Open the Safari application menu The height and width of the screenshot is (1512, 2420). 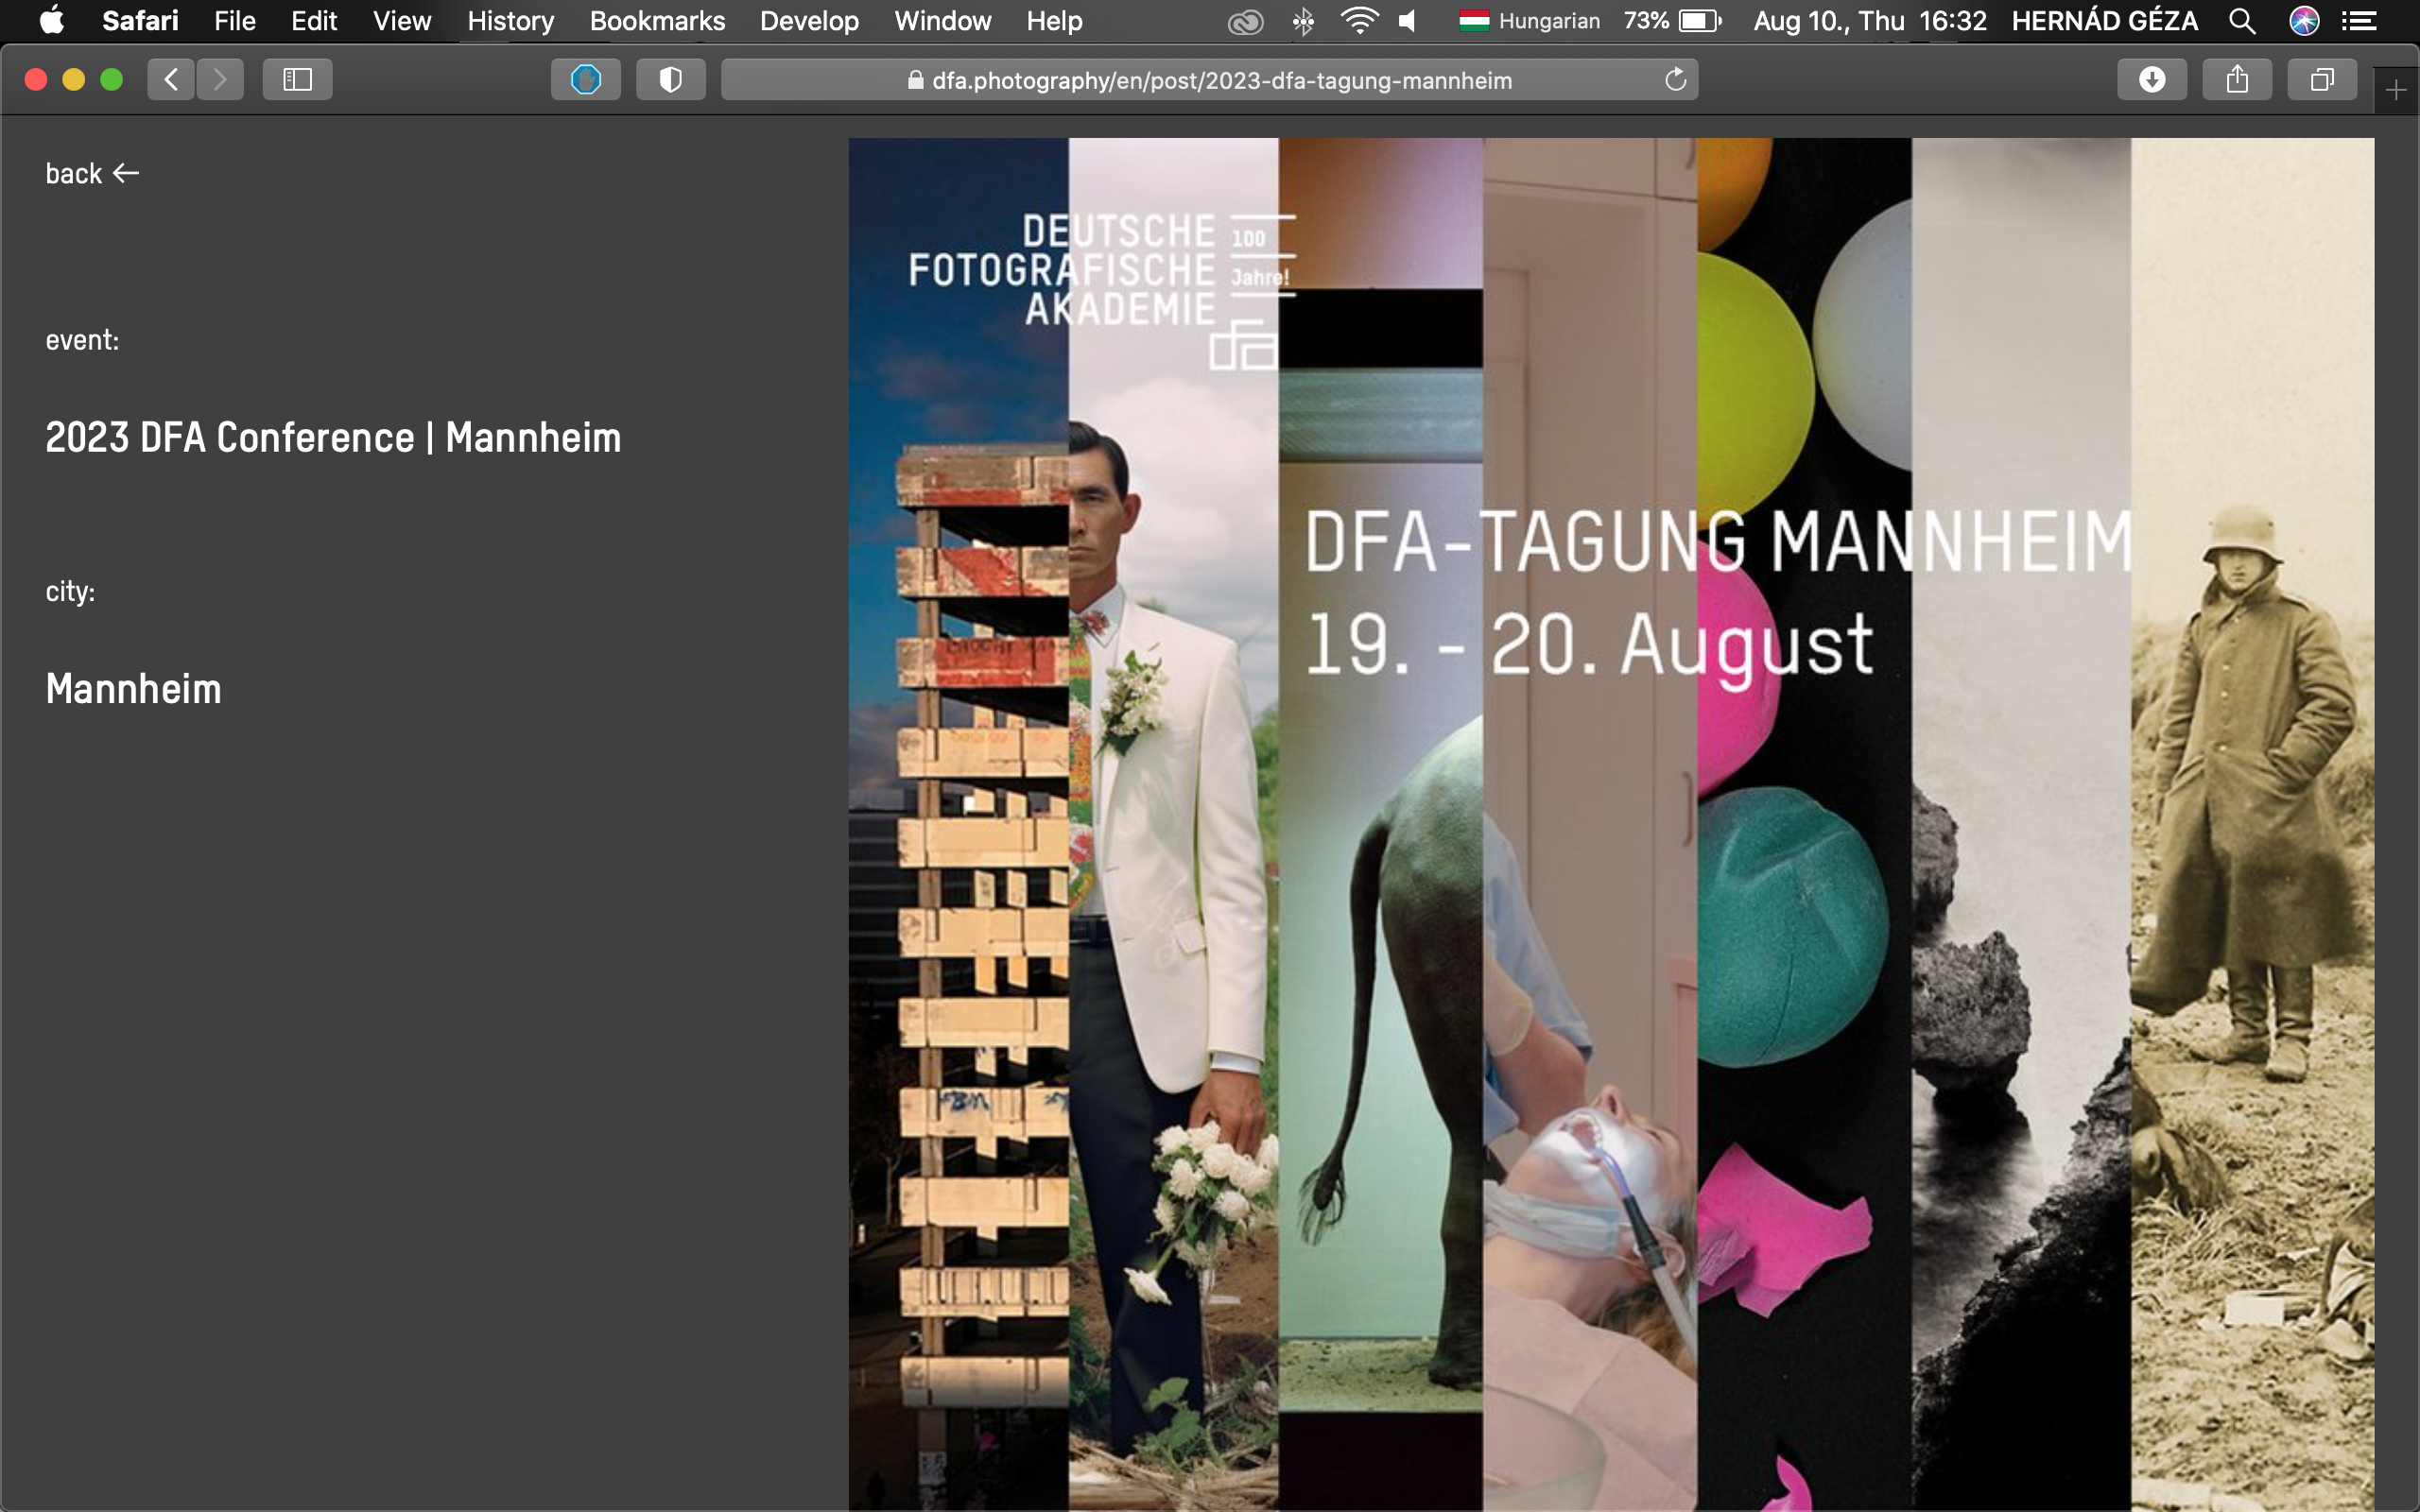click(x=140, y=21)
